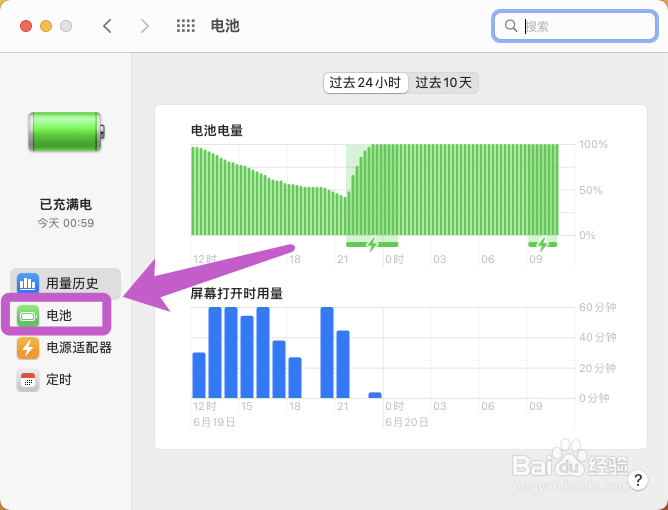
Task: Click the blue usage history chart icon
Action: point(28,283)
